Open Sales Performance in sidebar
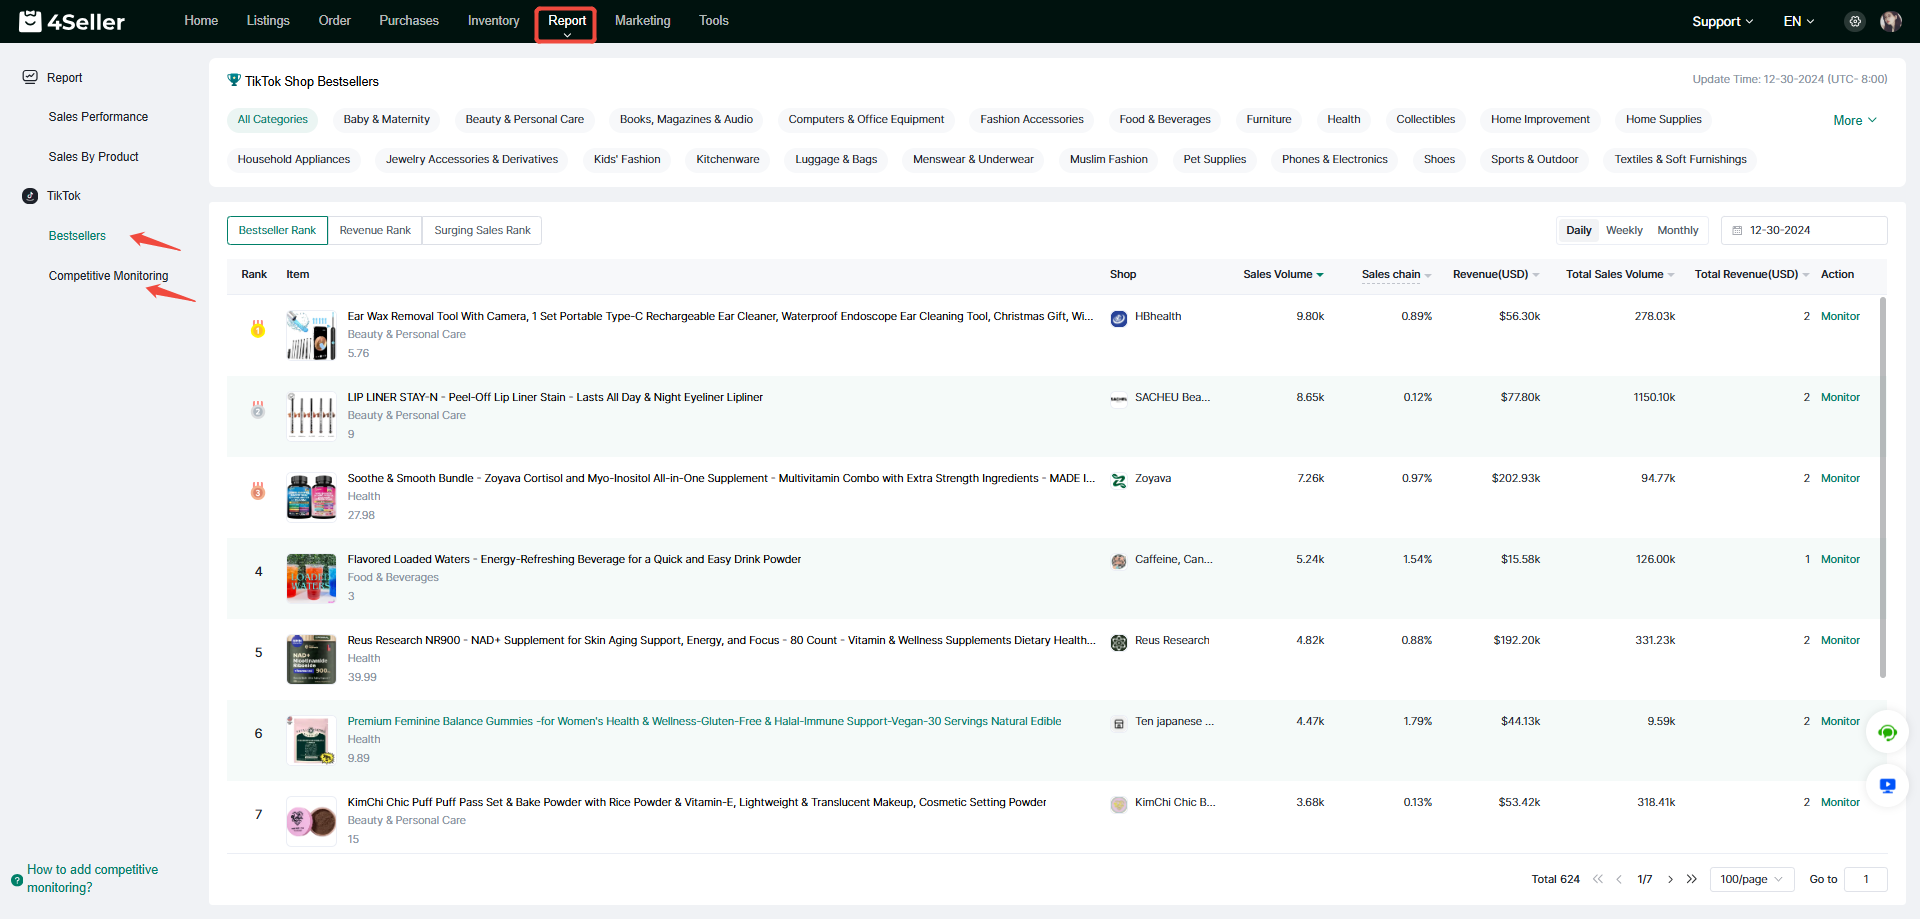Viewport: 1920px width, 919px height. [98, 117]
